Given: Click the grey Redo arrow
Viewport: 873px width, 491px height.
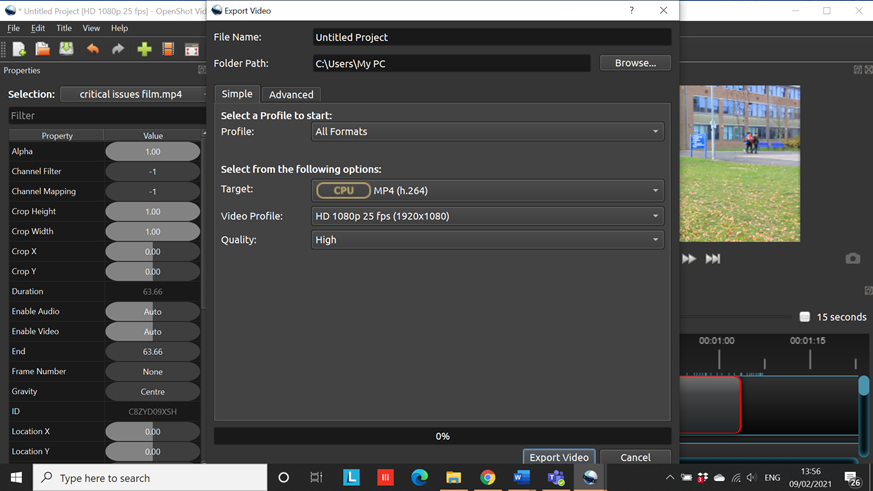Looking at the screenshot, I should tap(117, 49).
